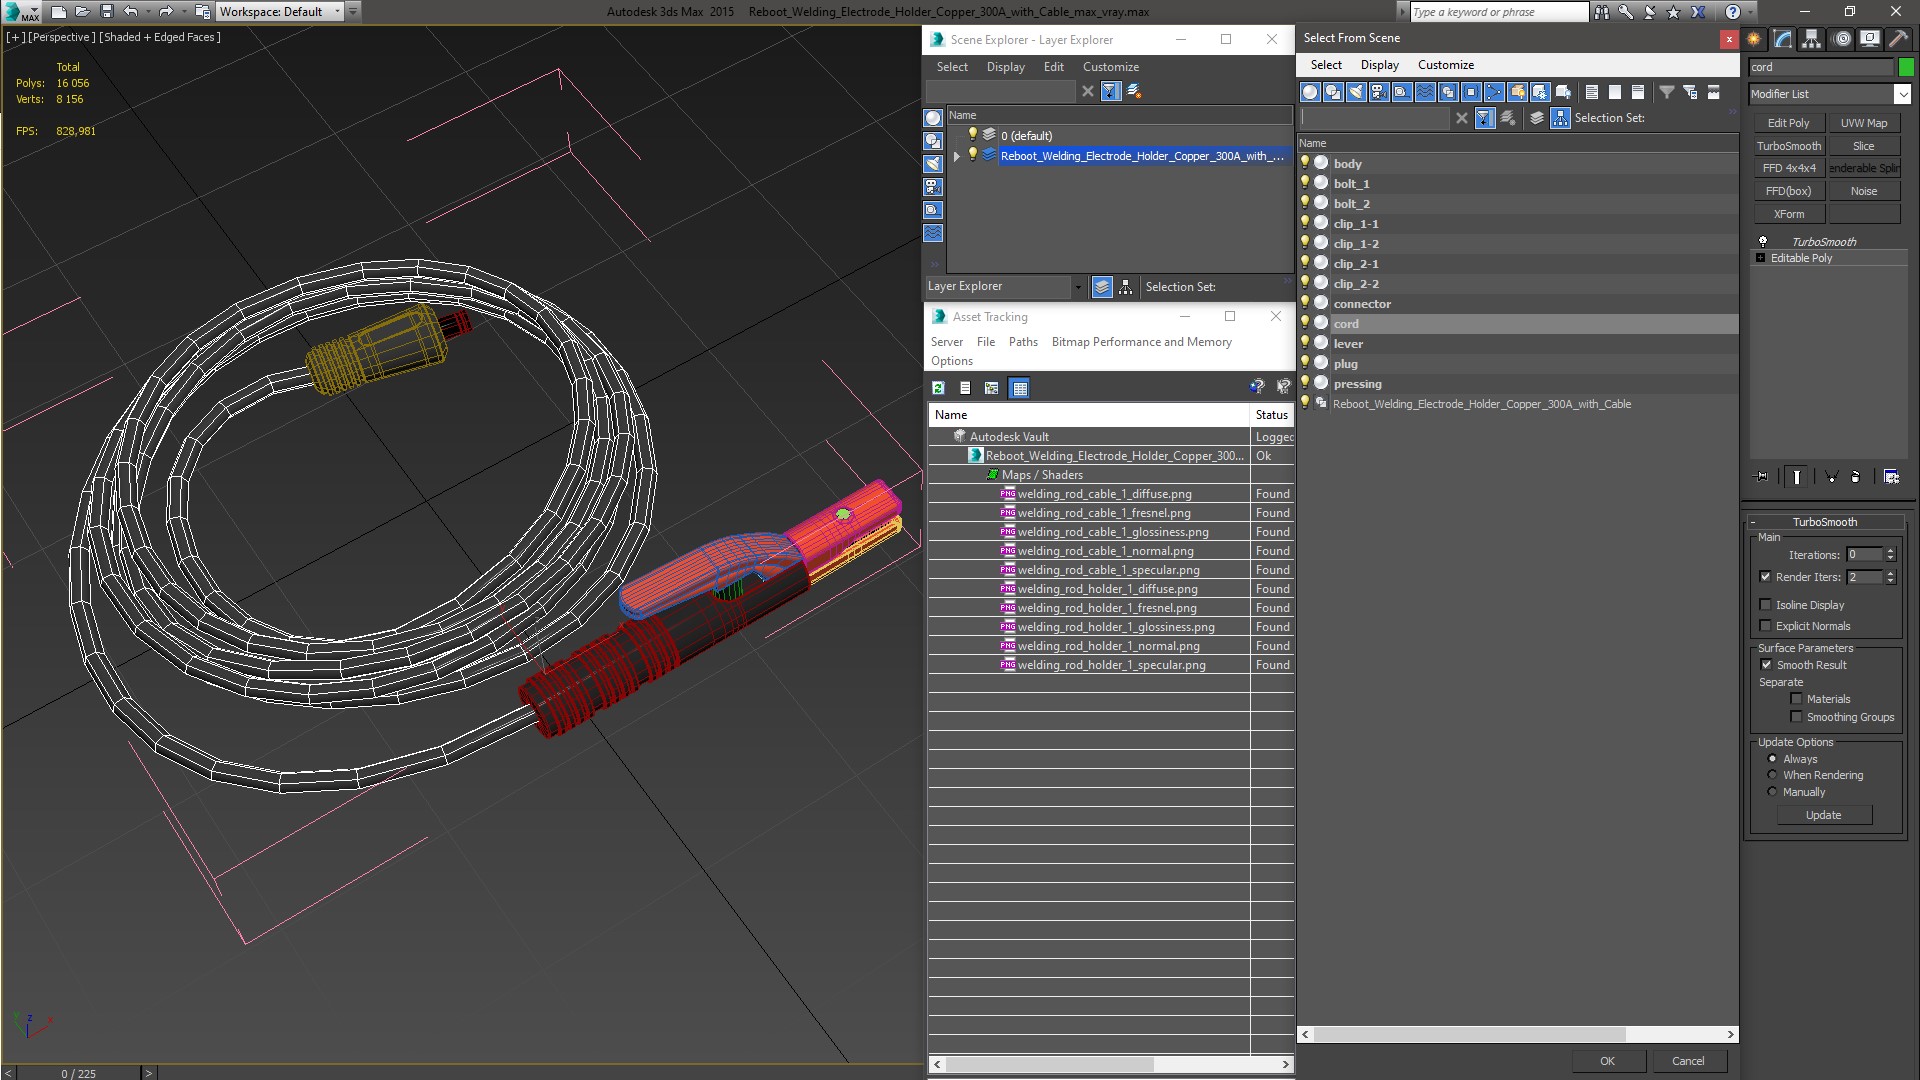Click OK in Select From Scene dialog

click(x=1607, y=1061)
